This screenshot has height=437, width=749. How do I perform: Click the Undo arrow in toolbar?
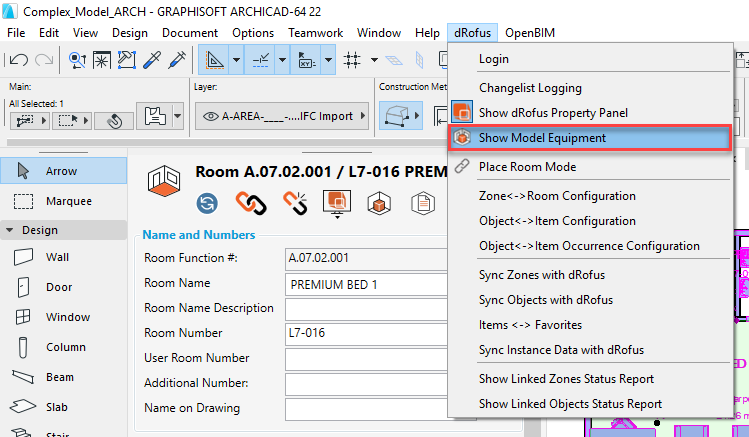click(17, 60)
